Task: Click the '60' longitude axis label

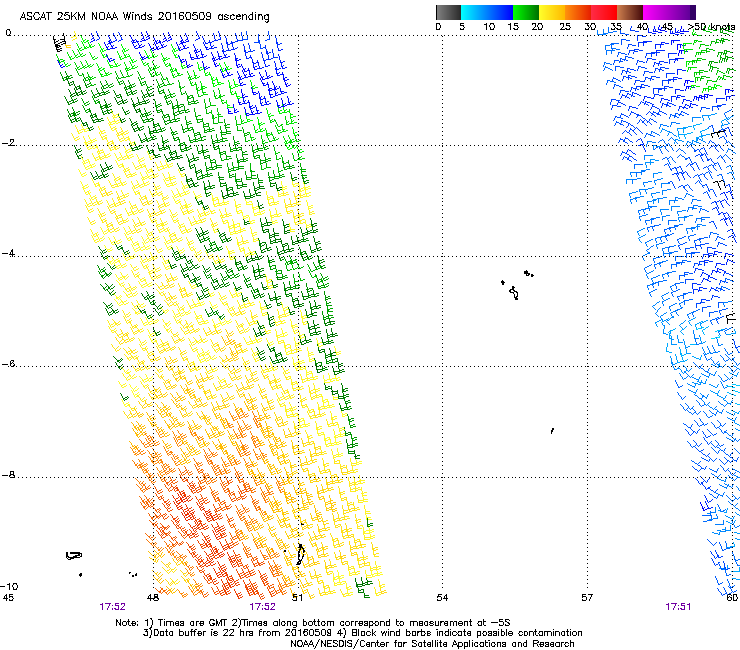Action: click(732, 598)
